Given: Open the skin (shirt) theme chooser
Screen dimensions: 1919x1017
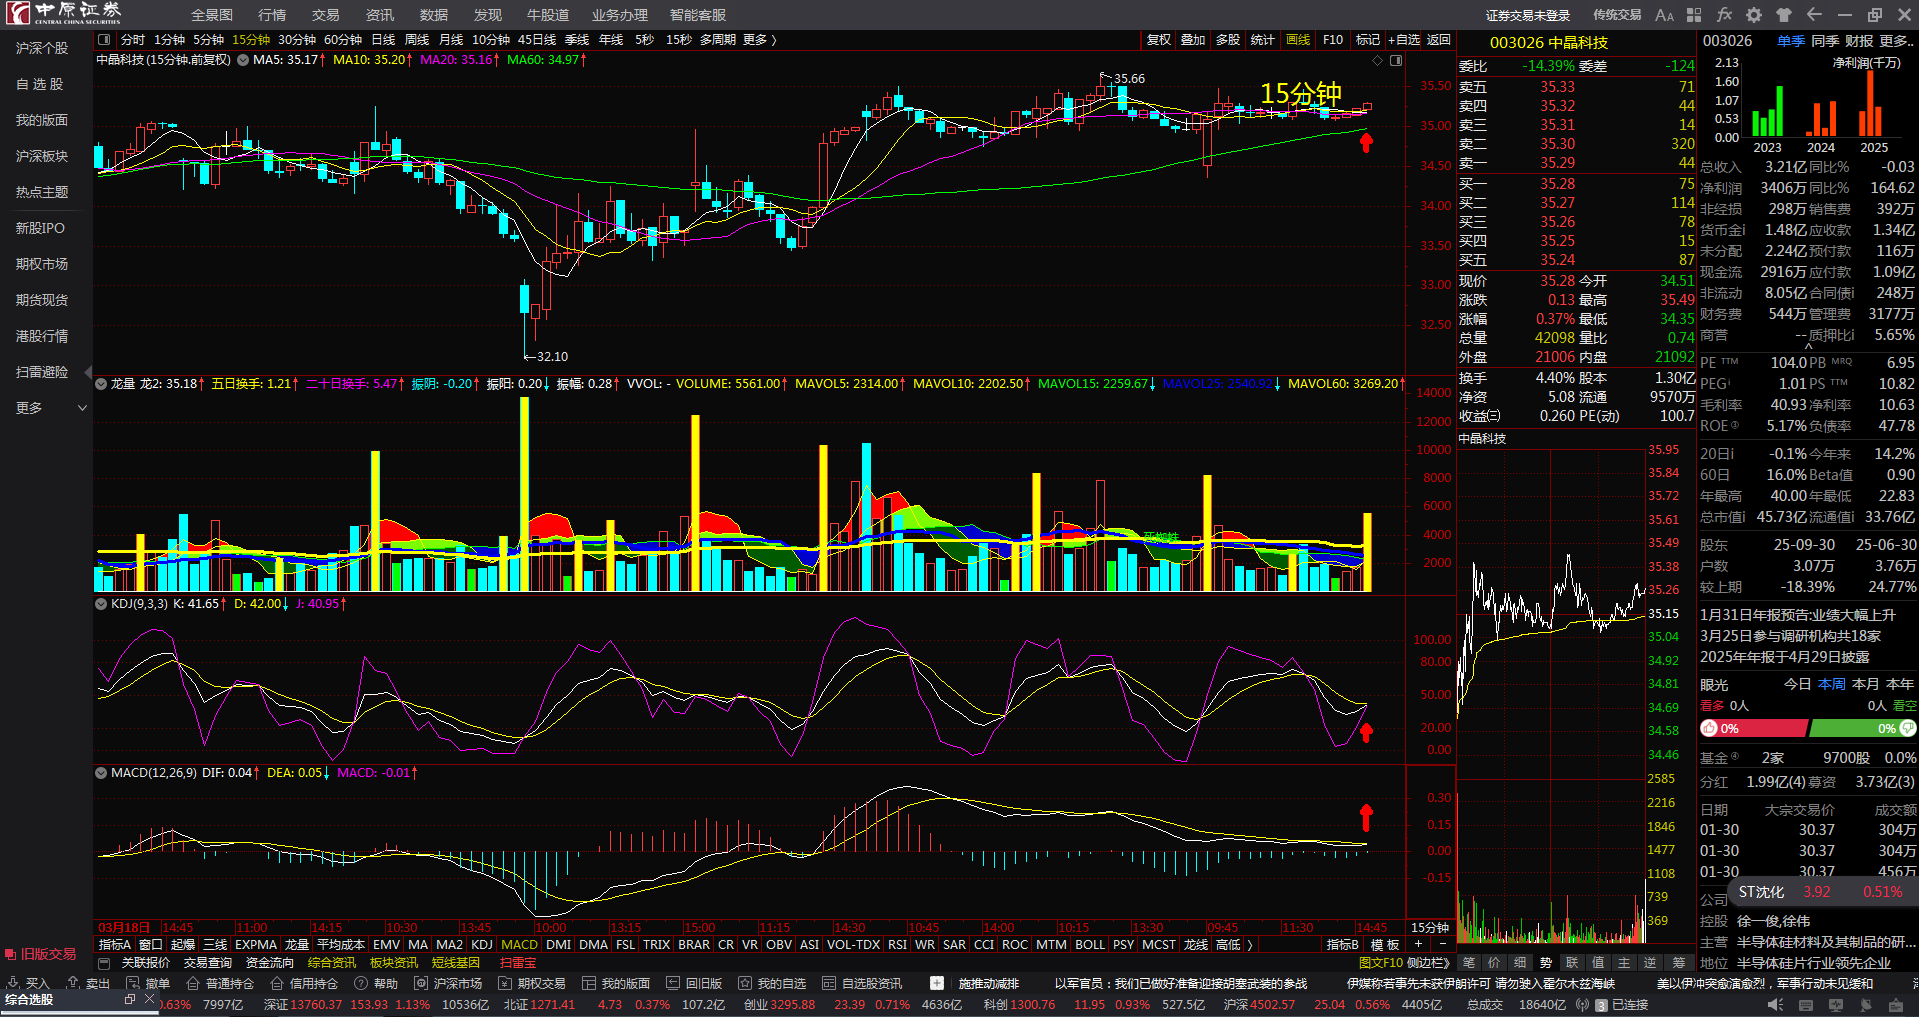Looking at the screenshot, I should pos(1784,15).
